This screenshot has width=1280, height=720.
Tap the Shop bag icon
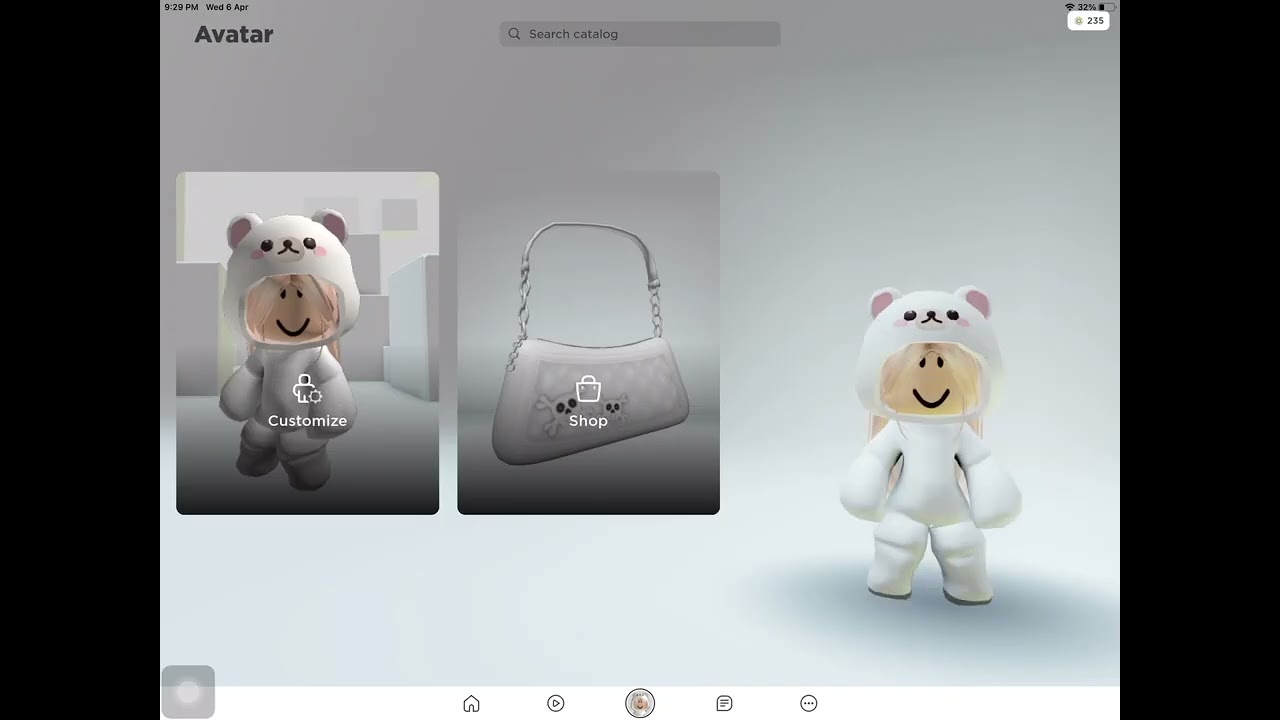coord(588,389)
